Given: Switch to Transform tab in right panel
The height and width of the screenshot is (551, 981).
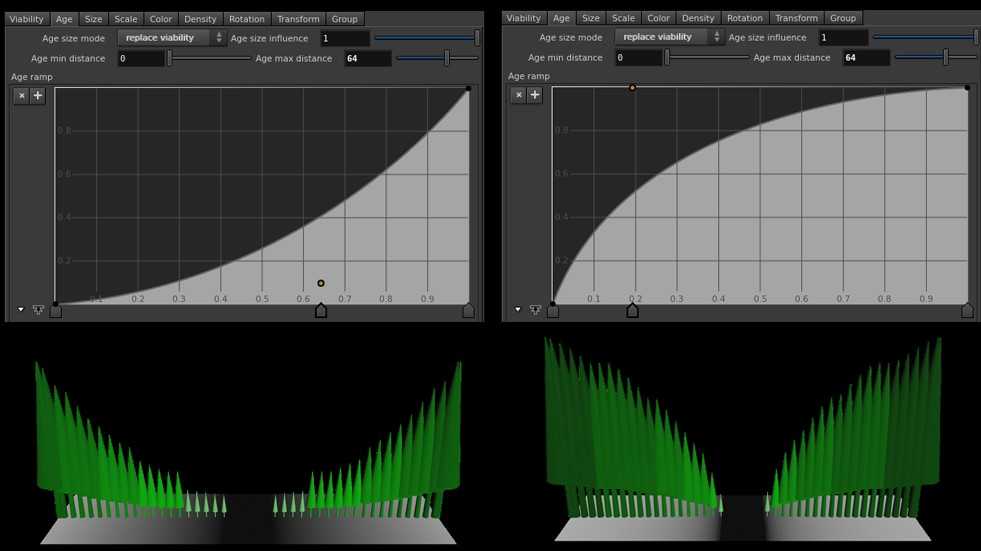Looking at the screenshot, I should point(796,18).
